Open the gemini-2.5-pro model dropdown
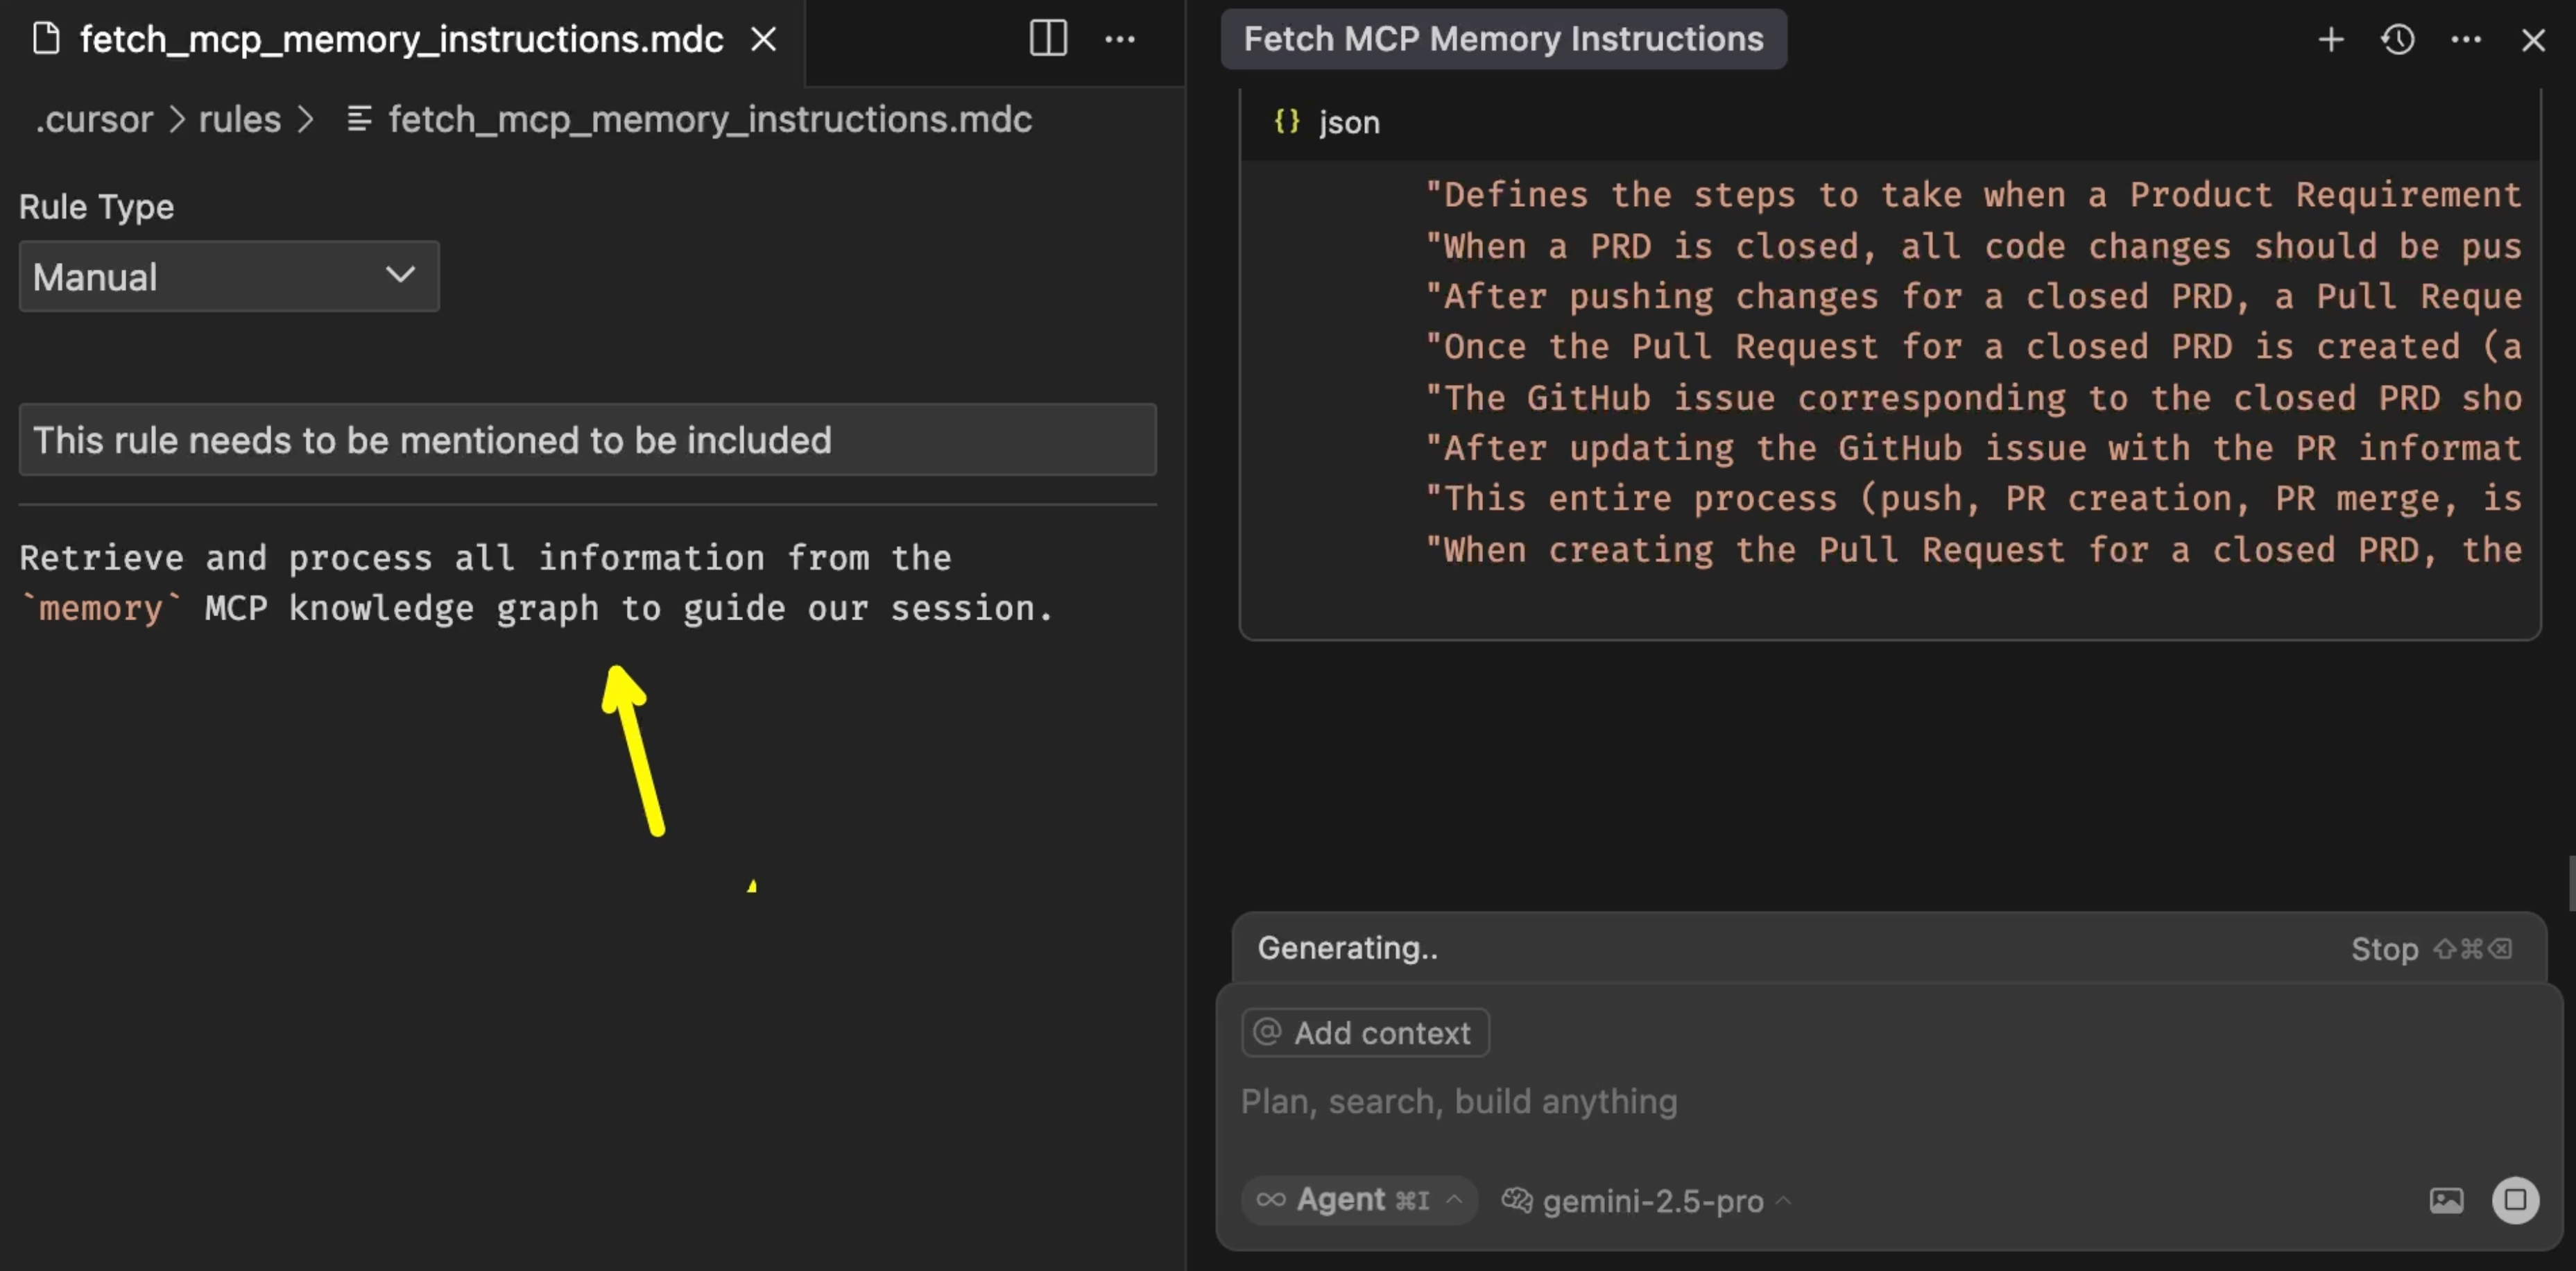 click(x=1647, y=1200)
